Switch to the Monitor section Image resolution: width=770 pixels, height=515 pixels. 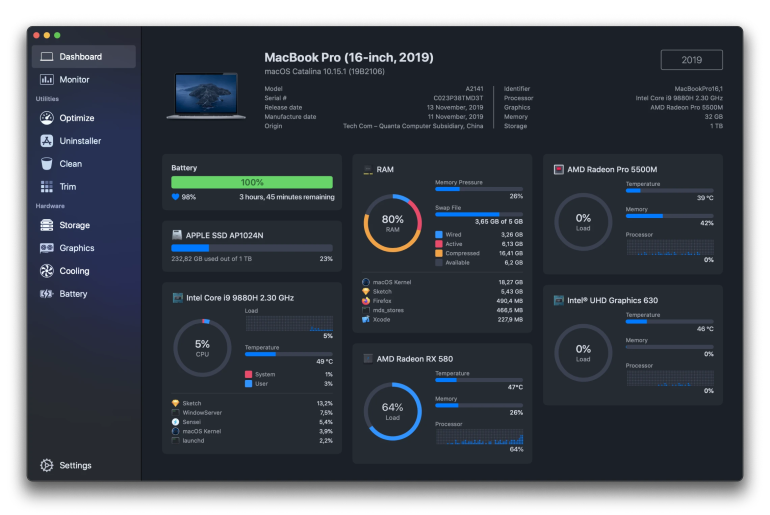click(x=84, y=80)
